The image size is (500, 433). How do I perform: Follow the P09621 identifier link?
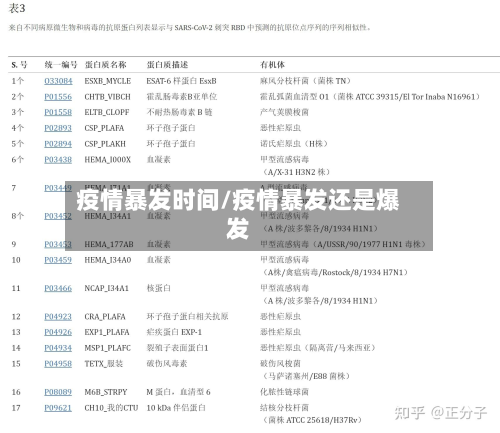[x=58, y=408]
